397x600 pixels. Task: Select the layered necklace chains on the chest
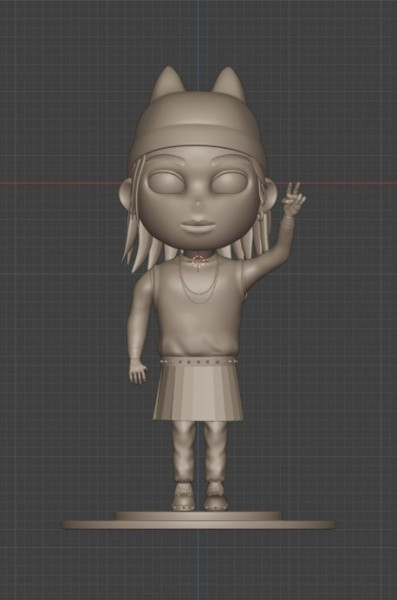pyautogui.click(x=198, y=281)
